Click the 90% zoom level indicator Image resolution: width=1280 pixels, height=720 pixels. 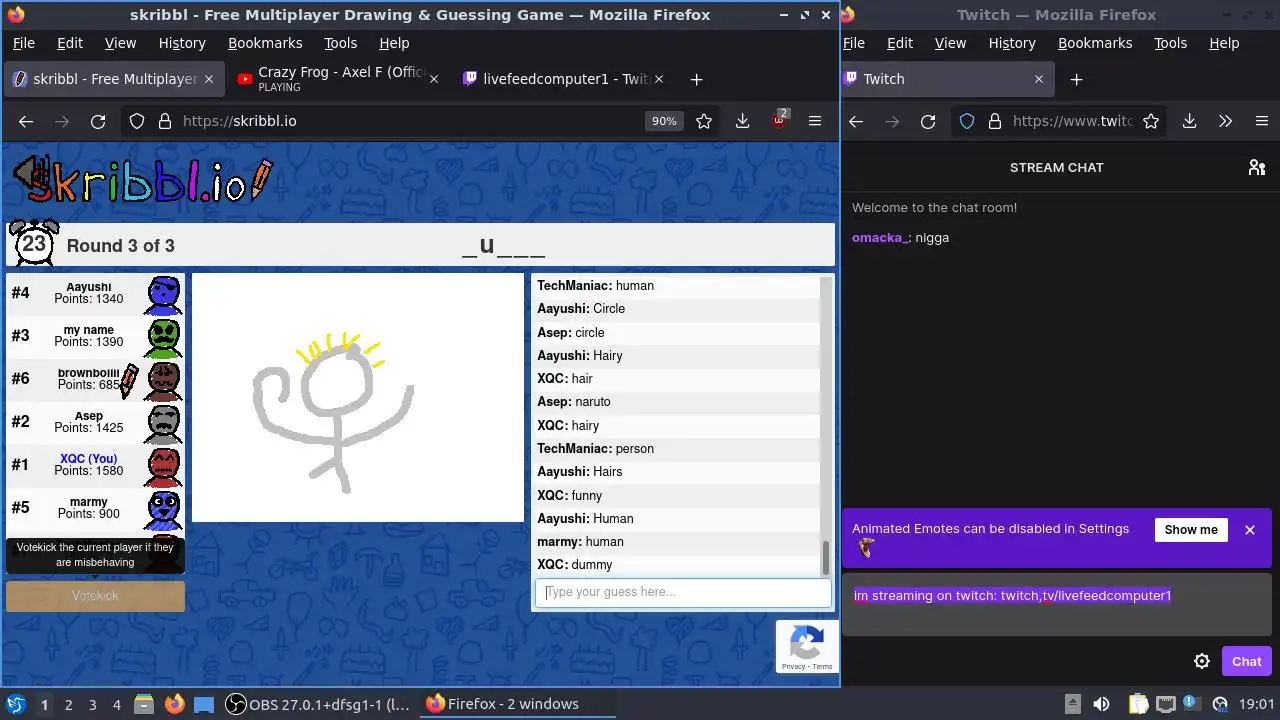(664, 121)
